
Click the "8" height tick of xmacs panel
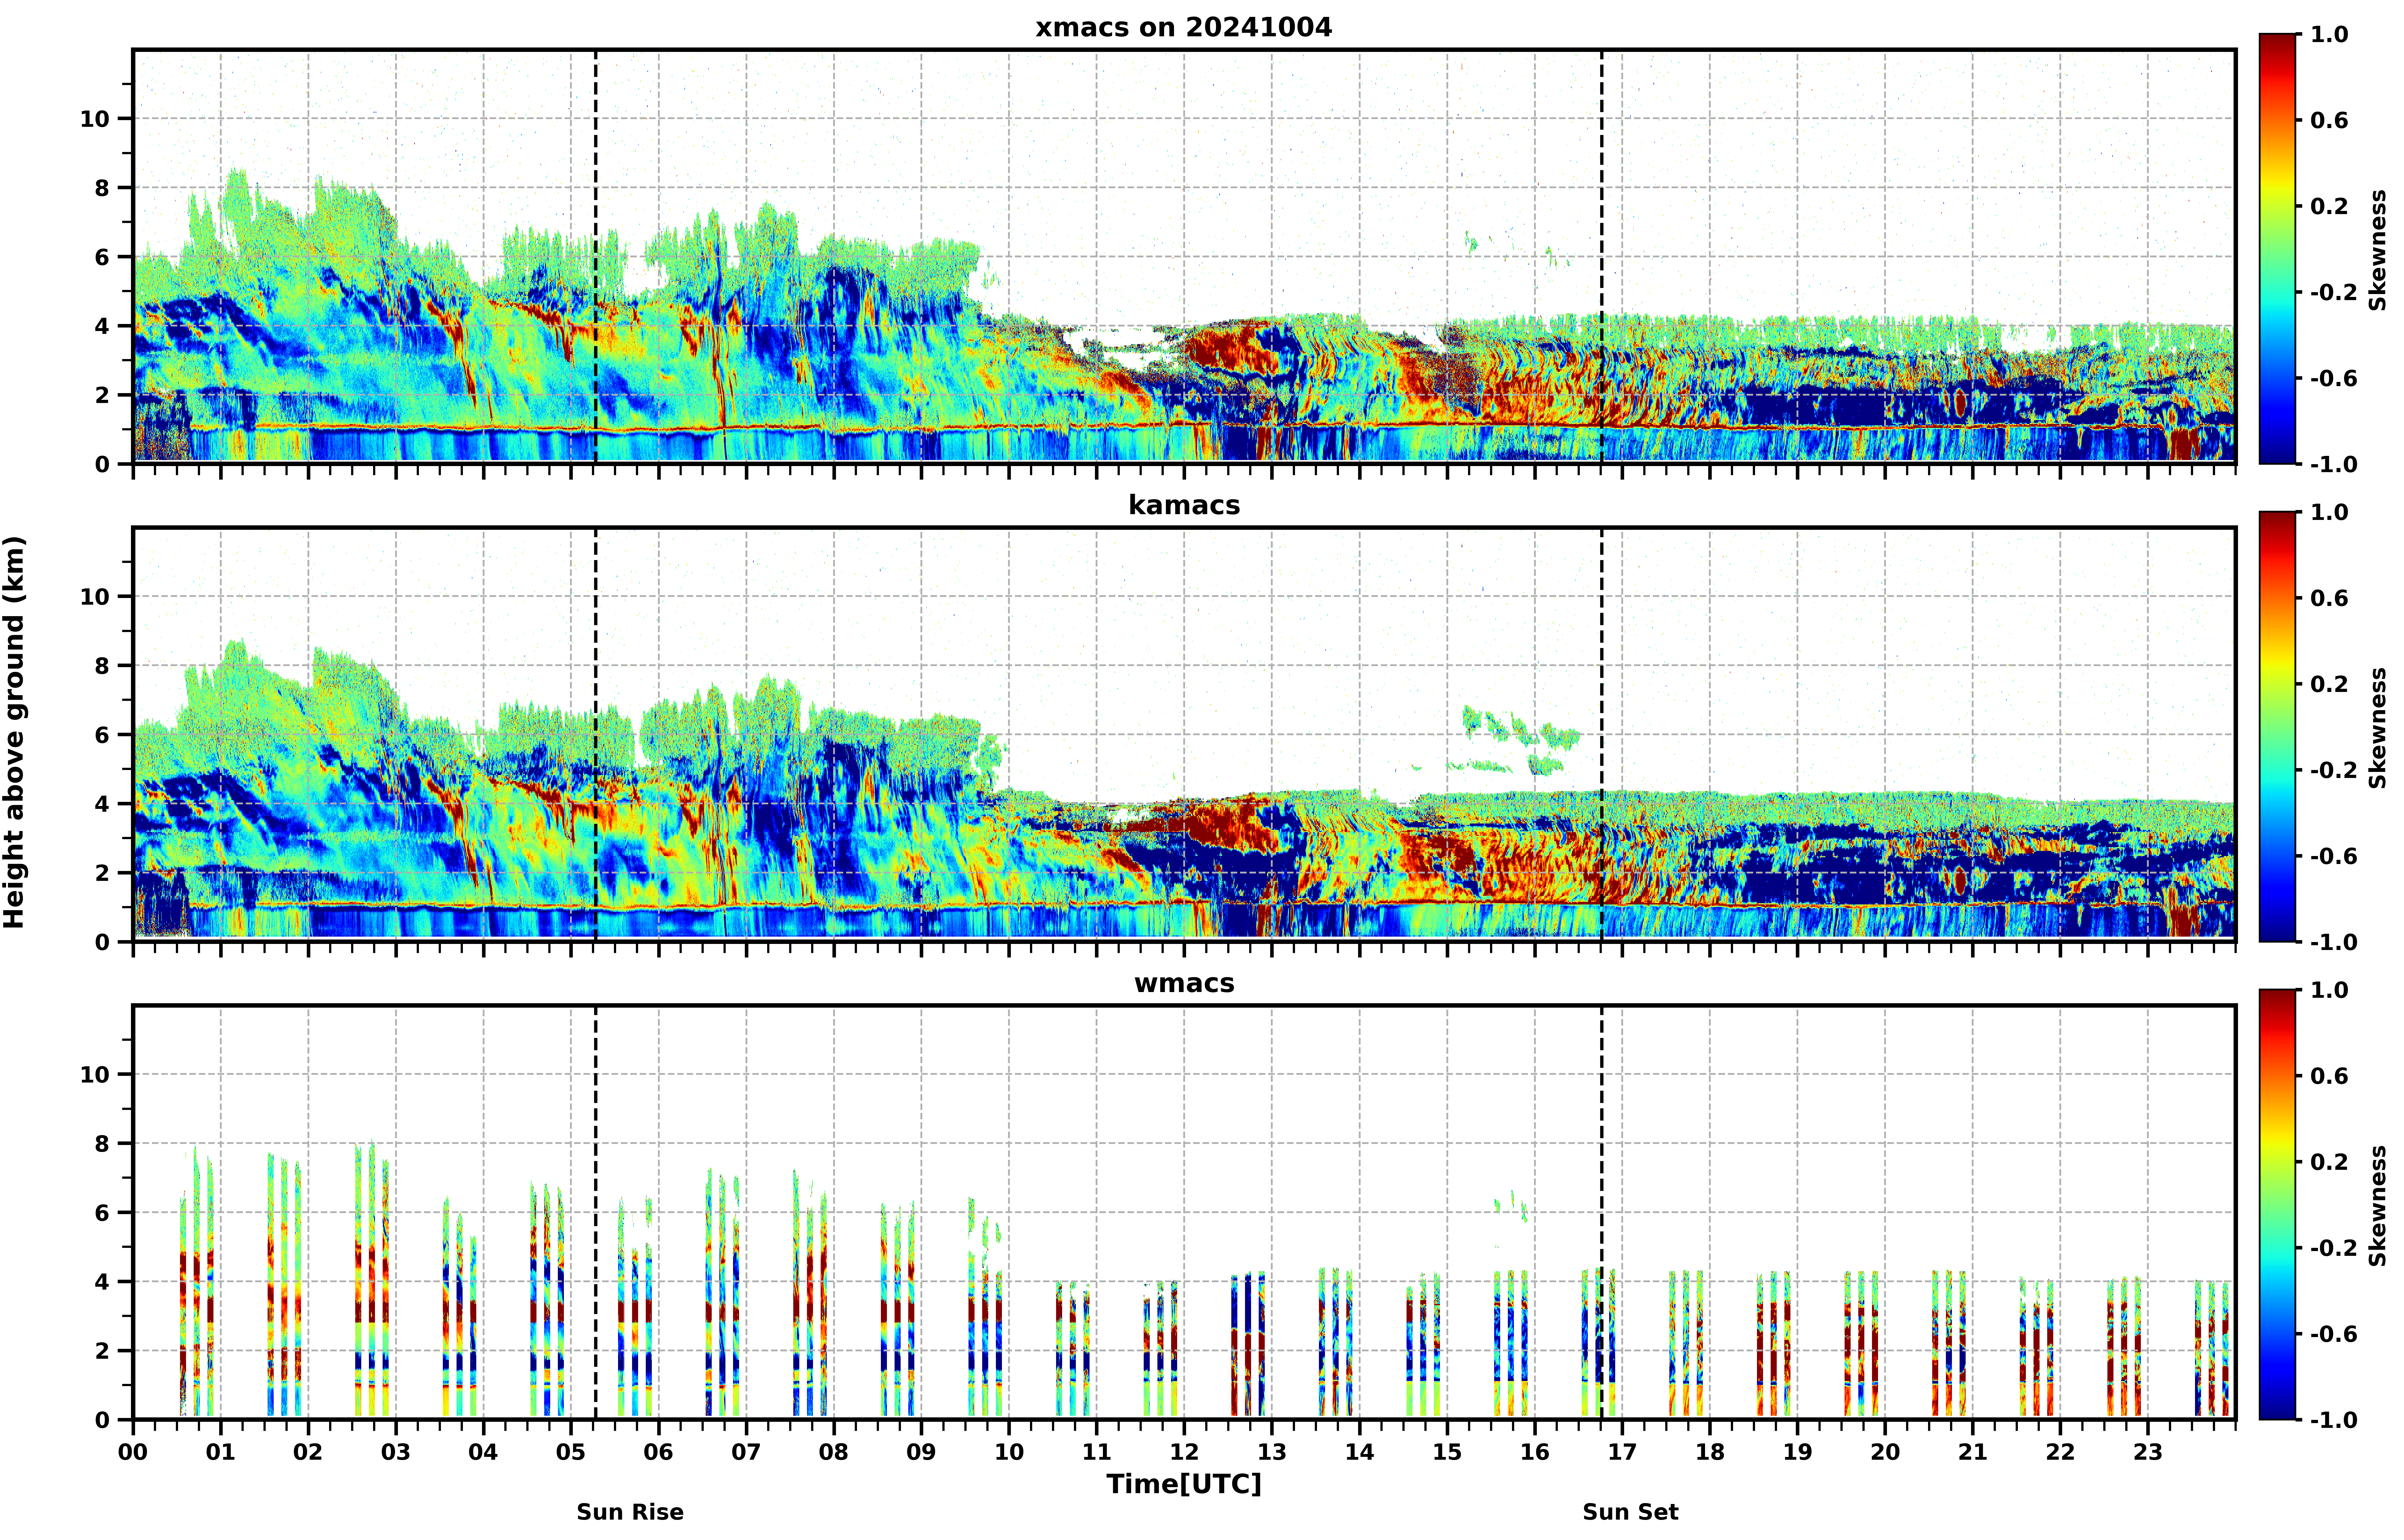[102, 188]
